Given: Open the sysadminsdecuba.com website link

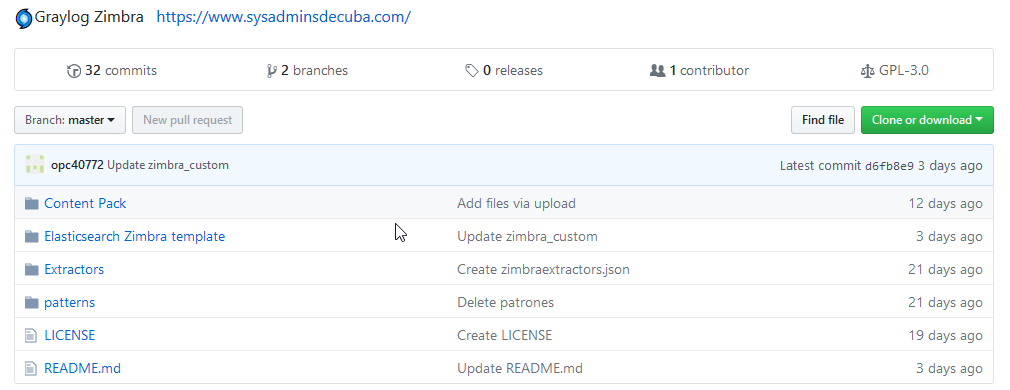Looking at the screenshot, I should point(283,17).
